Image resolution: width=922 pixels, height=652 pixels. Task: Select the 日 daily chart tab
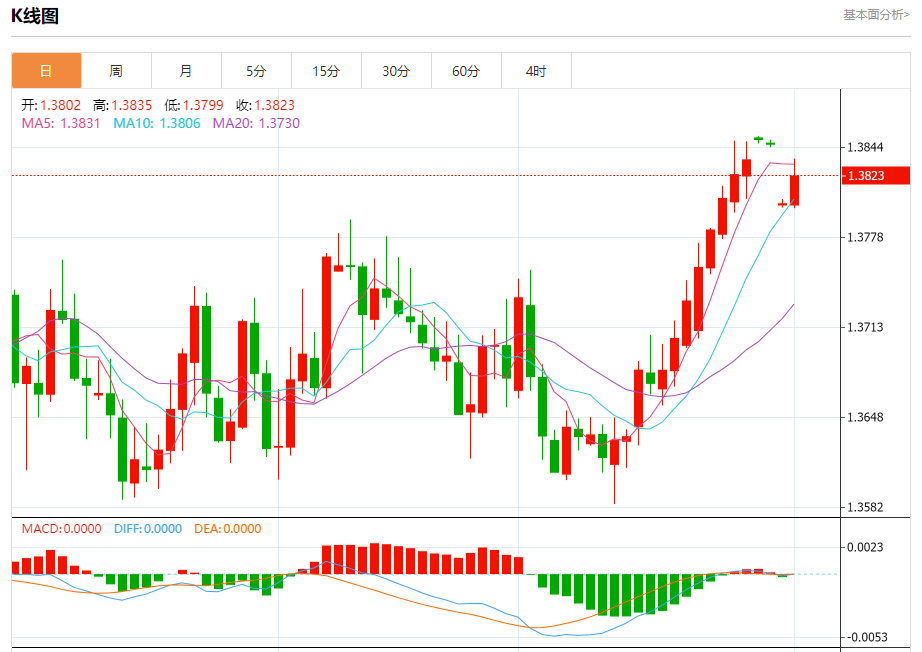tap(46, 71)
